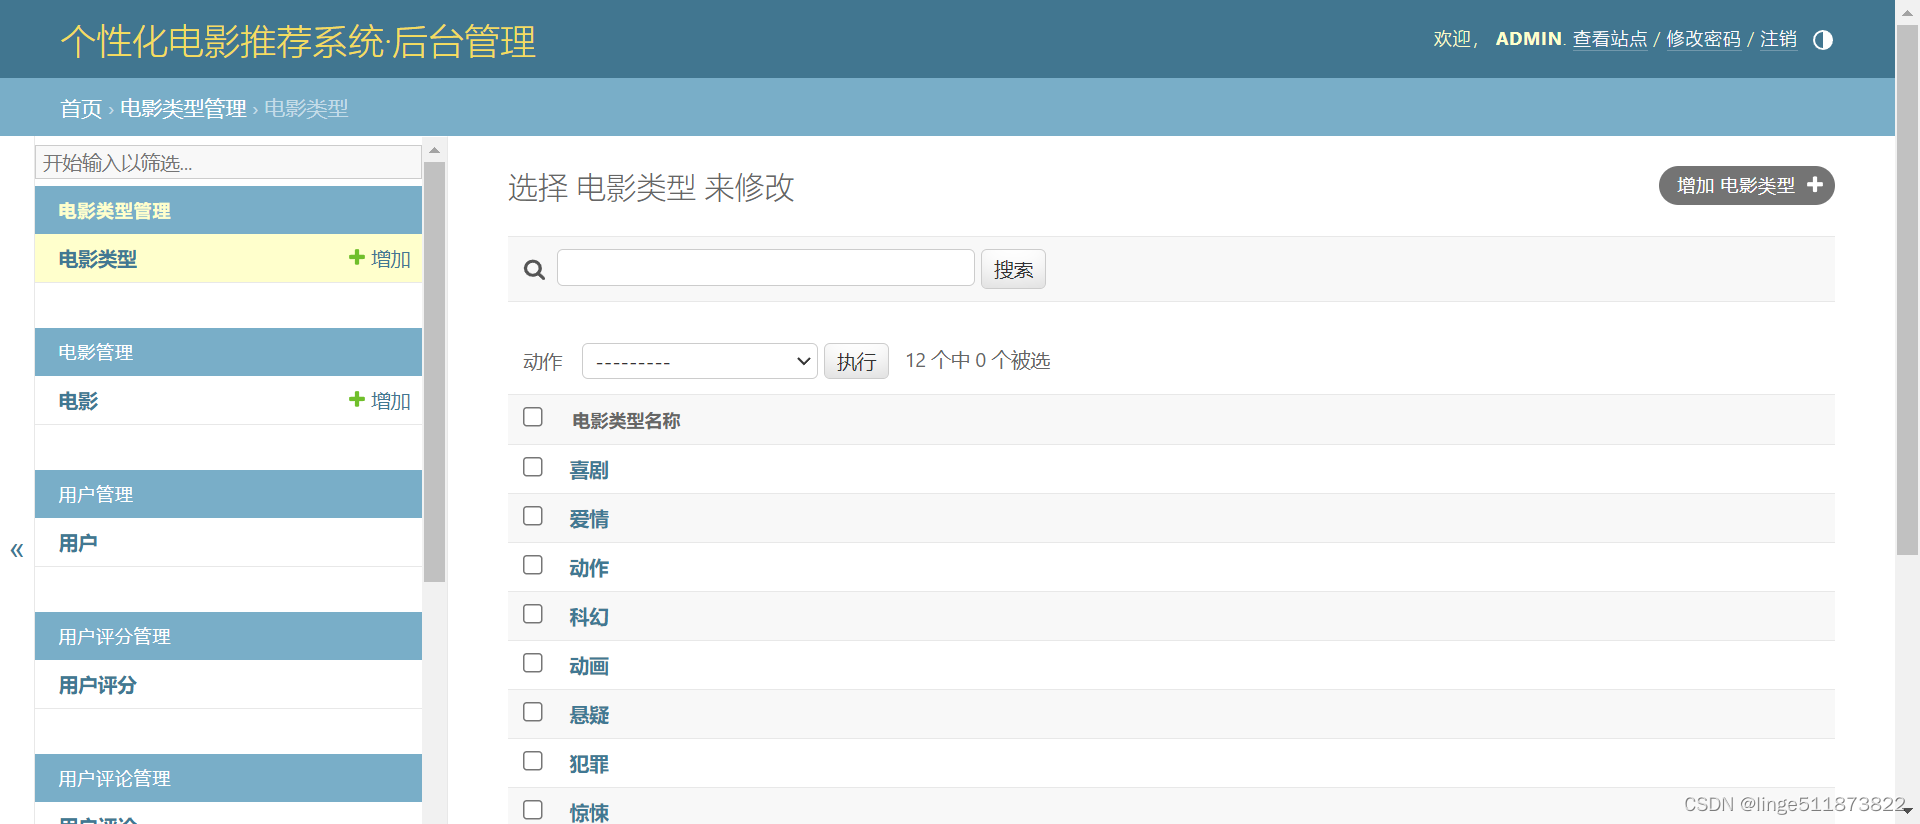This screenshot has width=1920, height=824.
Task: Open the 动作 genre entry
Action: tap(589, 568)
